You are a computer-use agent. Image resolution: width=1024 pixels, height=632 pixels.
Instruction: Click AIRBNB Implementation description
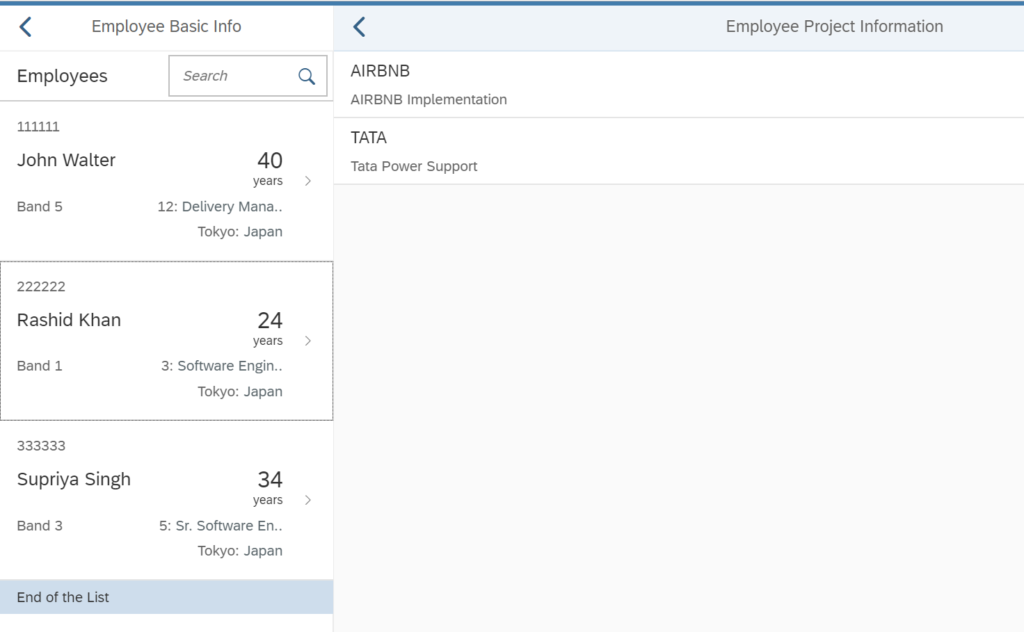pyautogui.click(x=428, y=99)
